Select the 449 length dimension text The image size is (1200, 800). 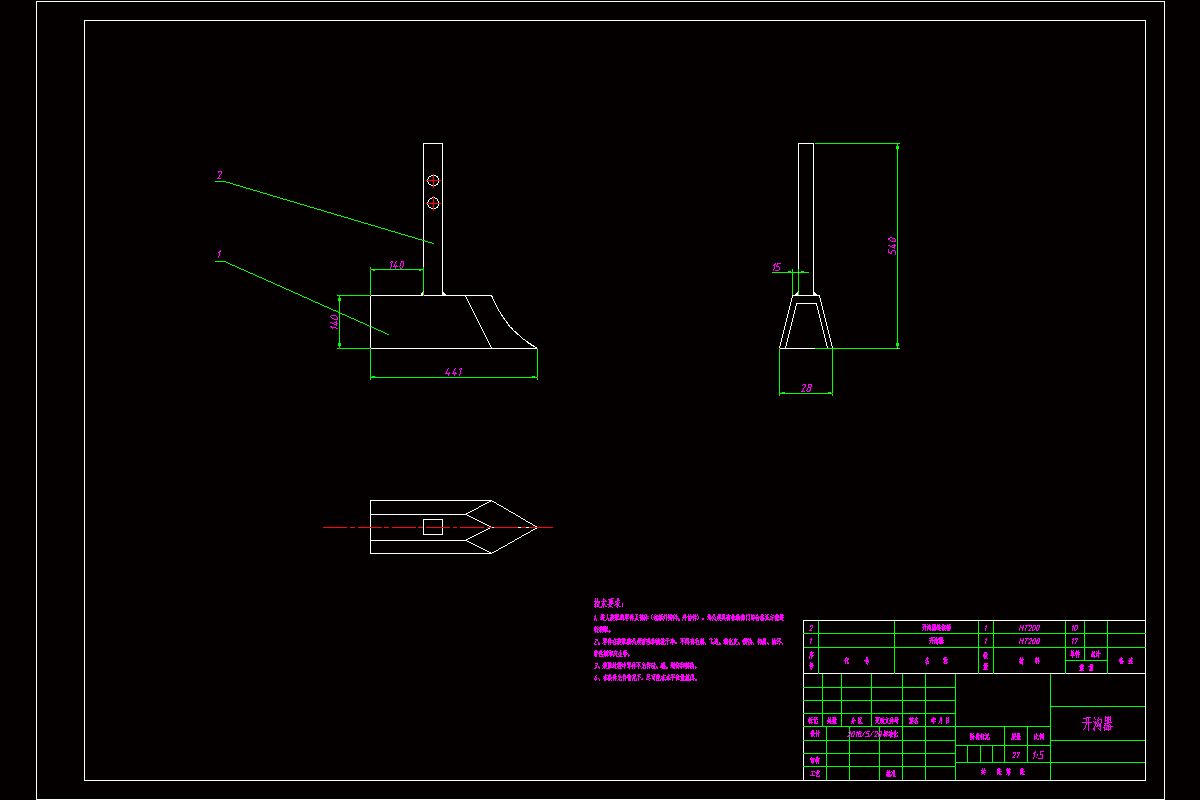(453, 372)
